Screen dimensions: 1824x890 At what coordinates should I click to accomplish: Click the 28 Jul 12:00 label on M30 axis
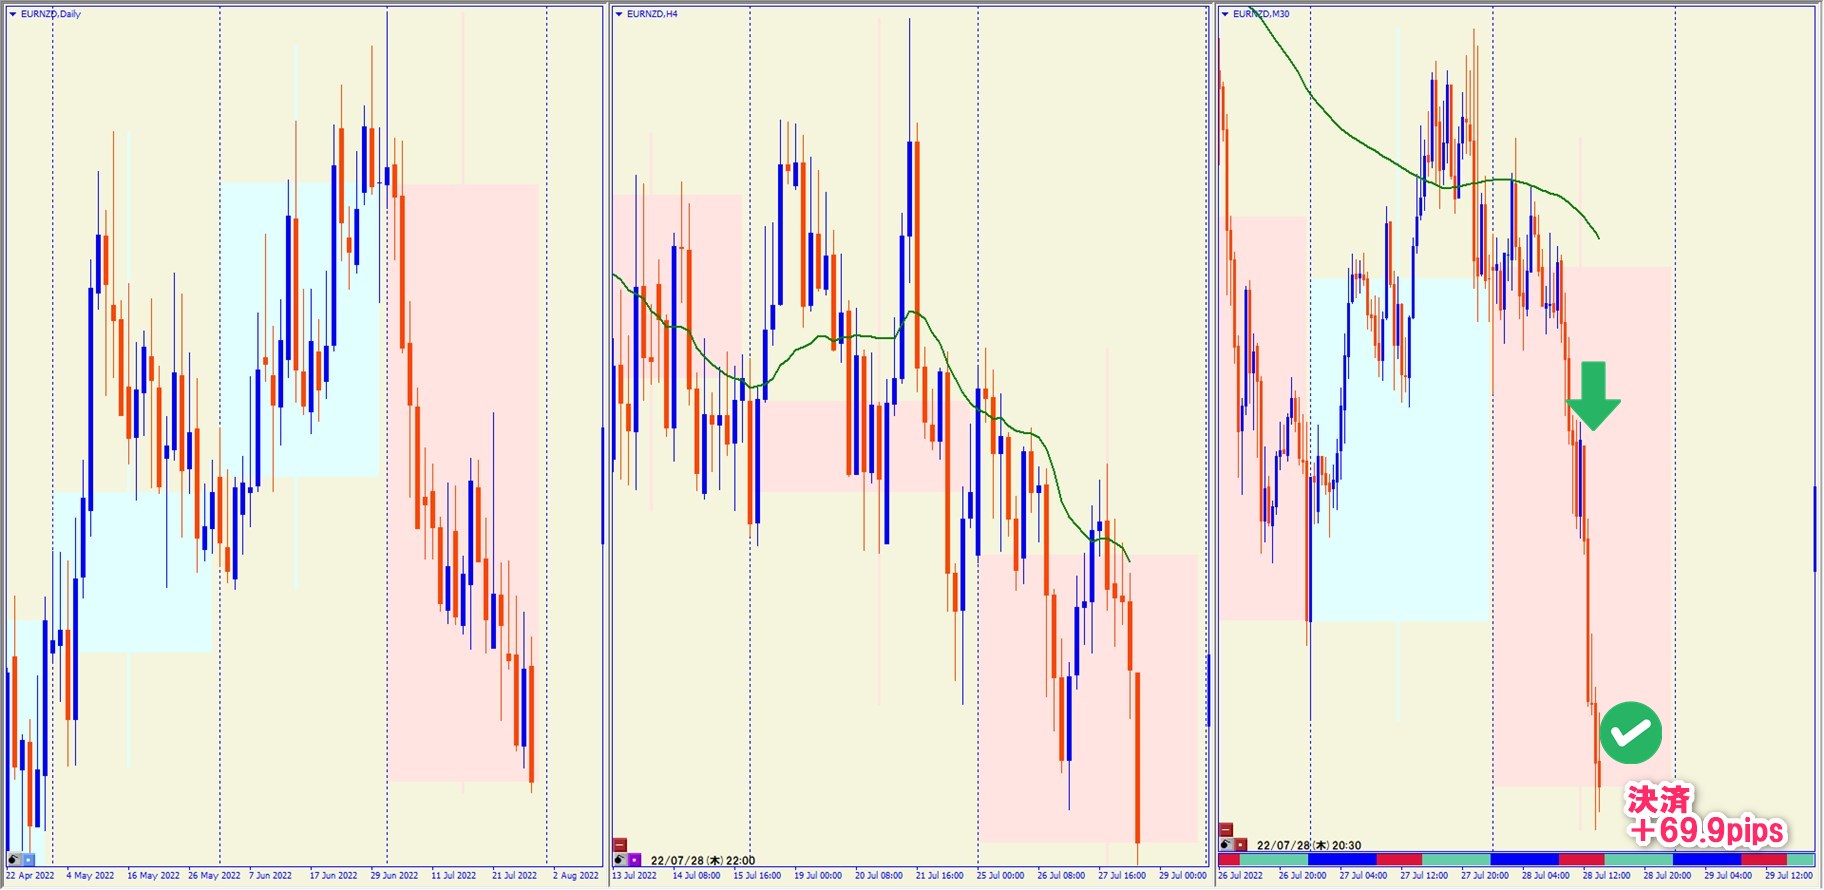point(1606,876)
